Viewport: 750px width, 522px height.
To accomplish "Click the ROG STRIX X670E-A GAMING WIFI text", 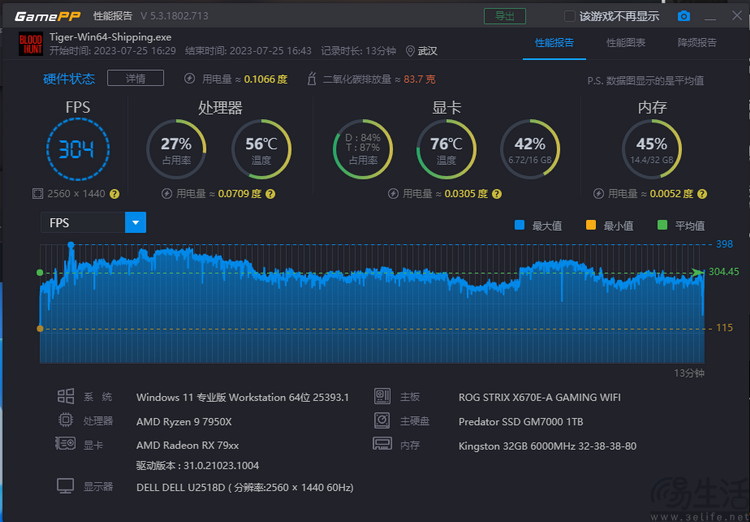I will tap(540, 397).
